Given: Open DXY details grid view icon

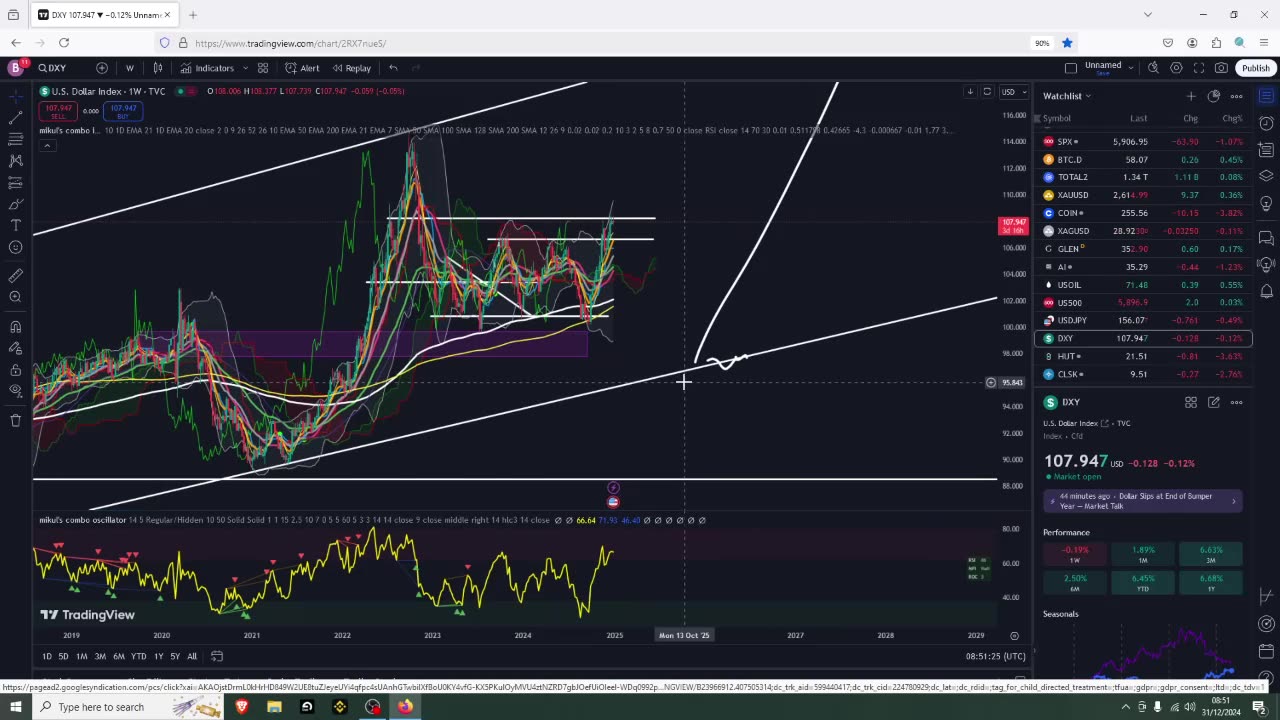Looking at the screenshot, I should click(1191, 402).
